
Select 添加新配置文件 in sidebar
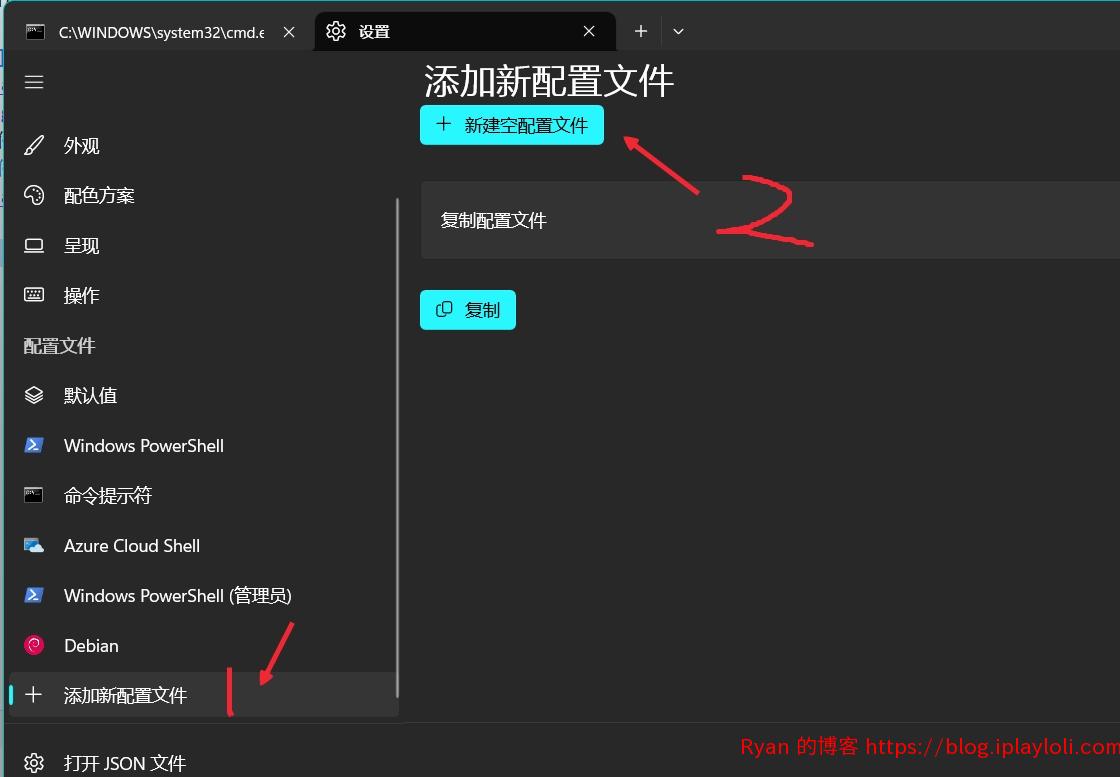tap(204, 694)
